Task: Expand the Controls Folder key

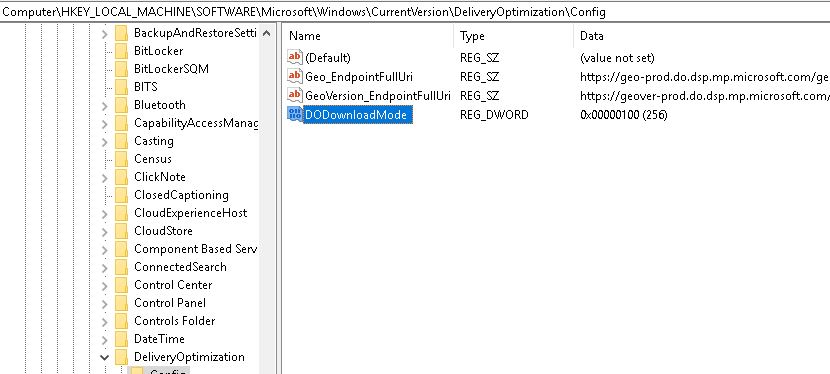Action: point(104,322)
